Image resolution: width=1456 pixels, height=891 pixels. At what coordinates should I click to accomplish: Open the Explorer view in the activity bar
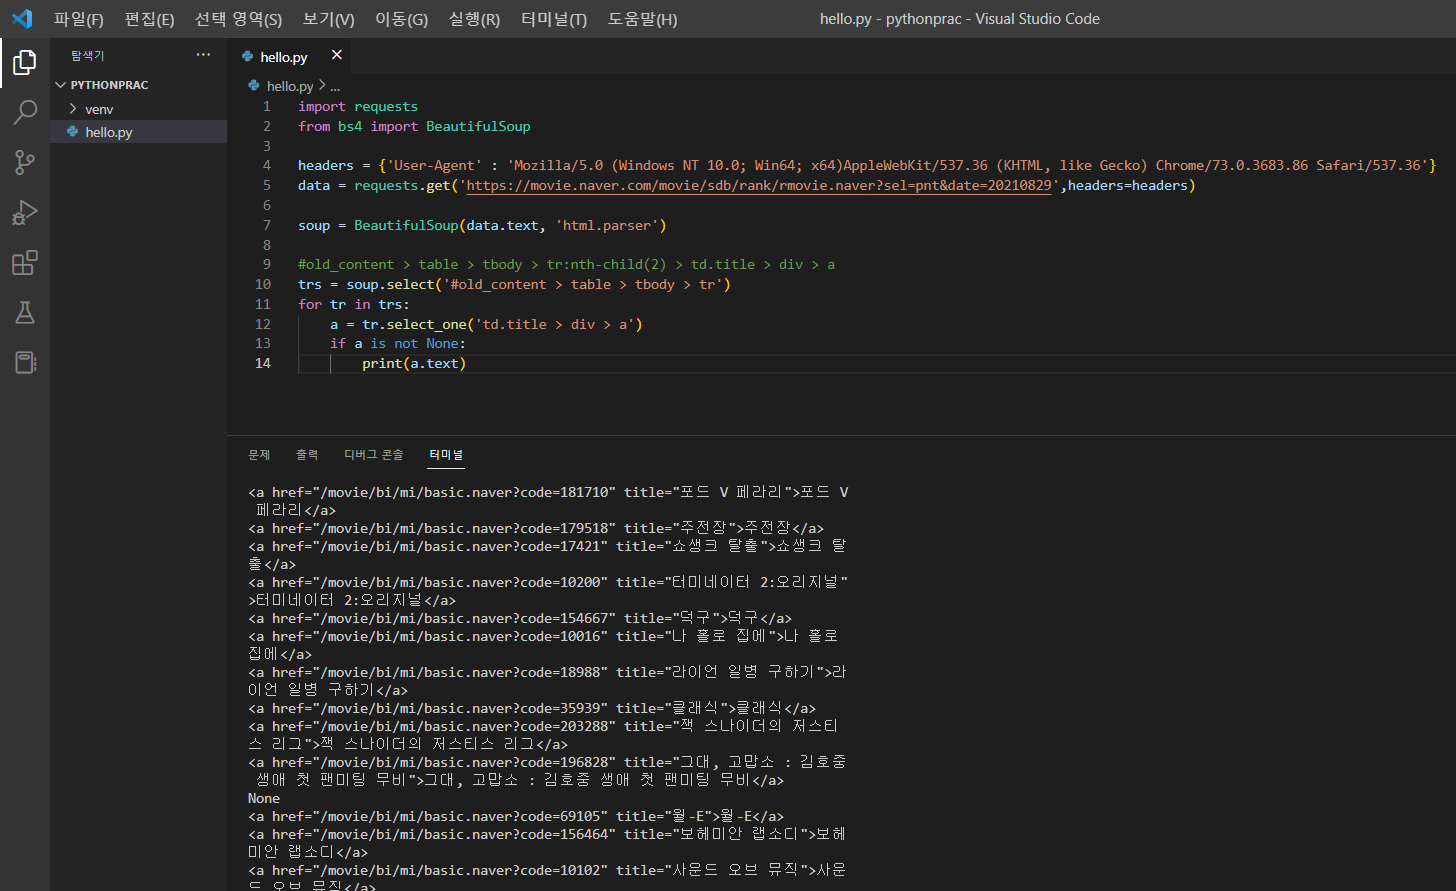24,63
